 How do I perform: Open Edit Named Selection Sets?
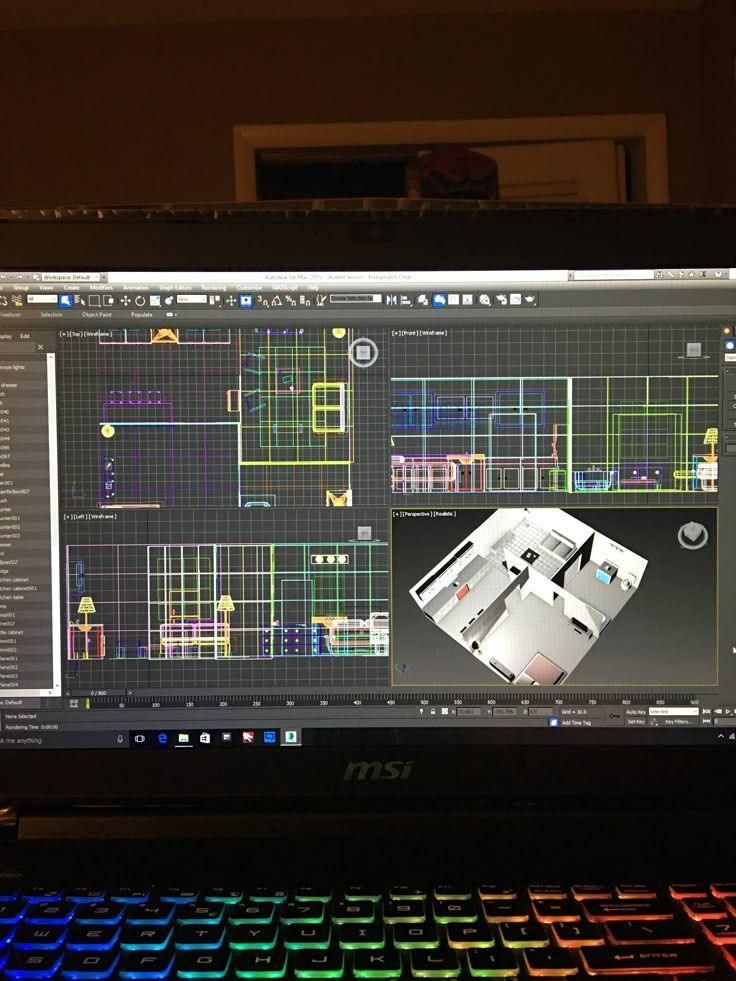click(x=320, y=300)
